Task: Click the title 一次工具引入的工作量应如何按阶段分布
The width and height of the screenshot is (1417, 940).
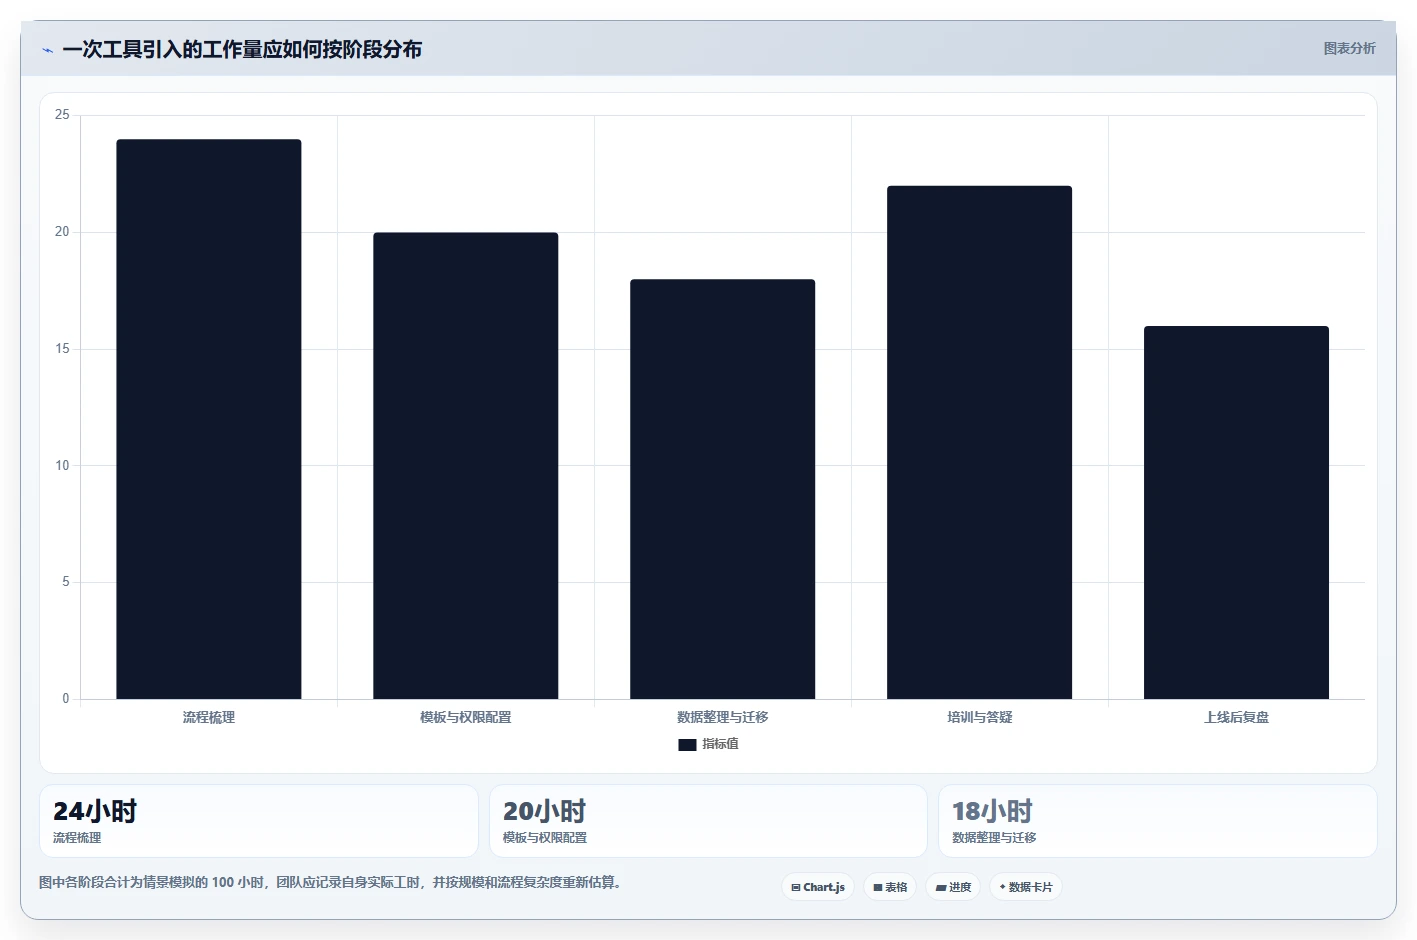Action: pyautogui.click(x=242, y=50)
